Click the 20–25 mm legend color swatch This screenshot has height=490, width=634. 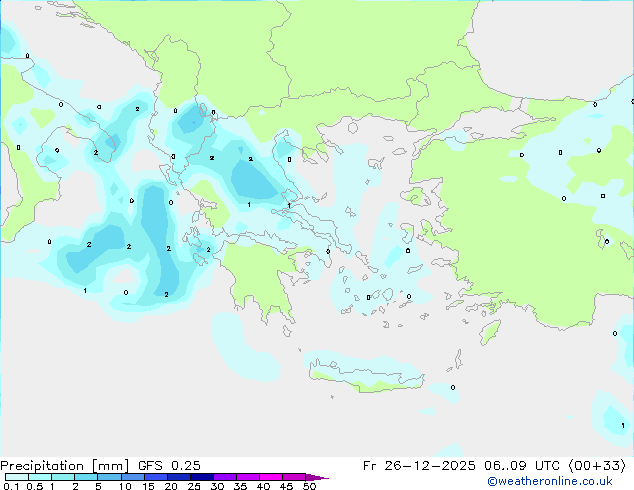point(178,477)
